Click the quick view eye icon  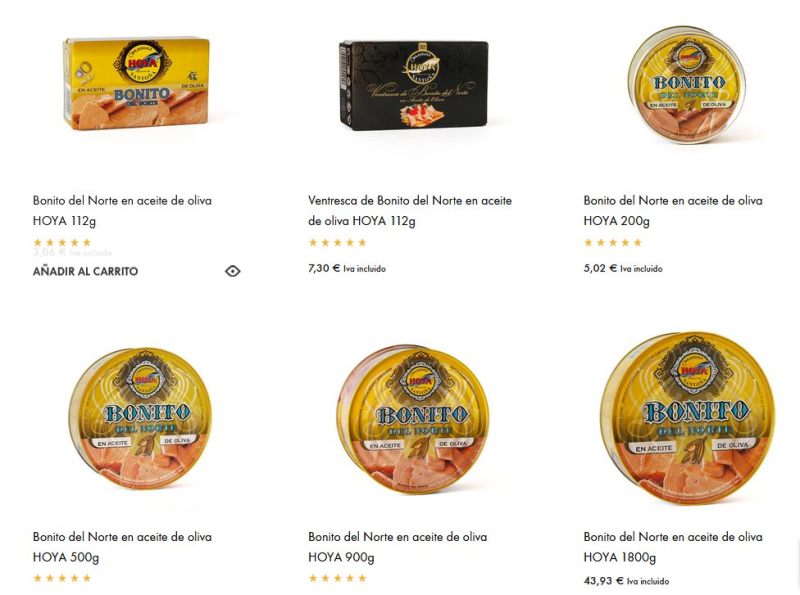coord(233,271)
